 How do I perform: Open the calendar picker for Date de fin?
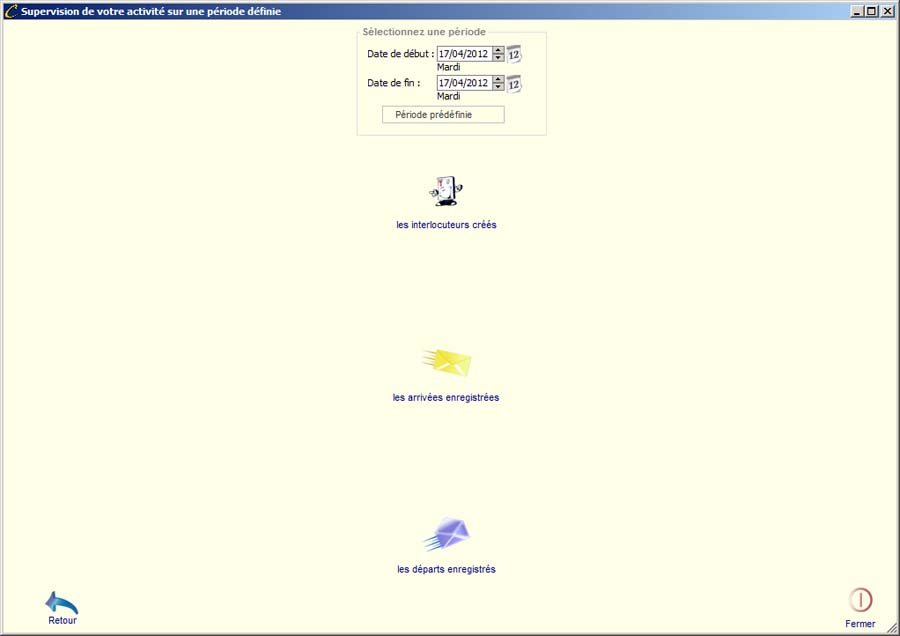coord(514,84)
